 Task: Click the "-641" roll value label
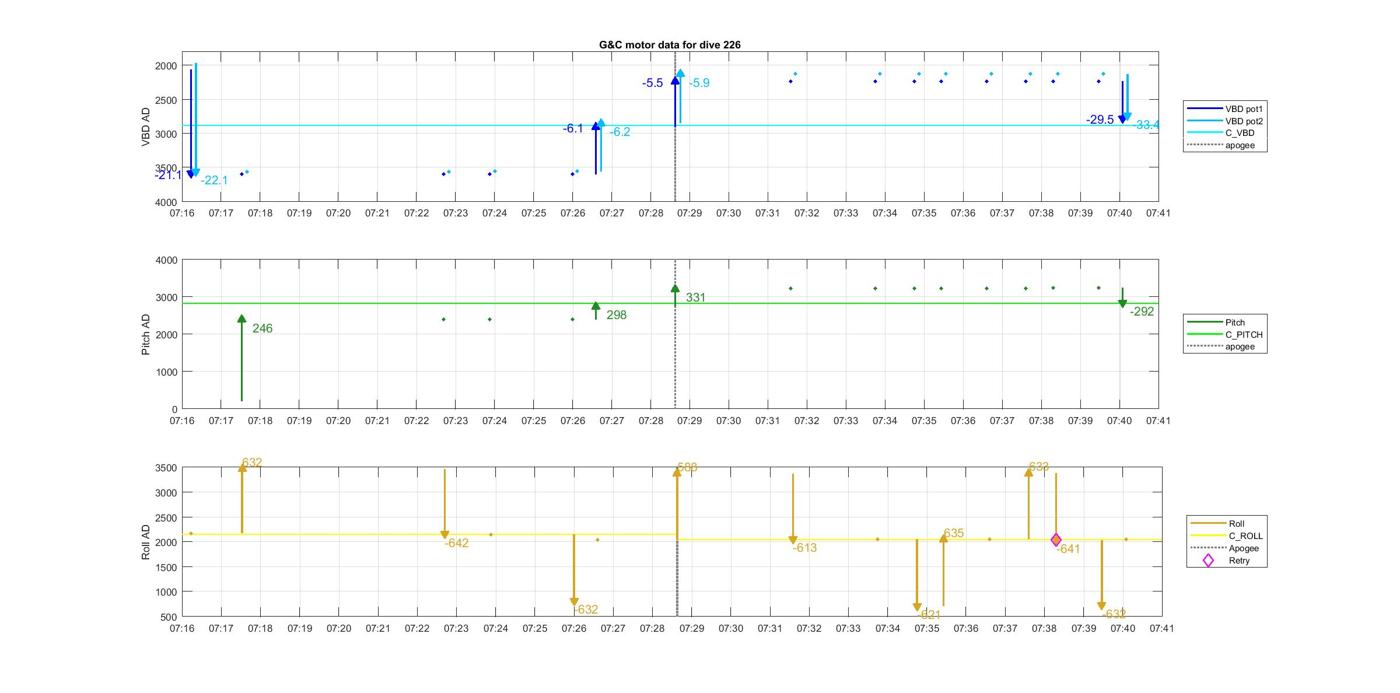[1067, 549]
